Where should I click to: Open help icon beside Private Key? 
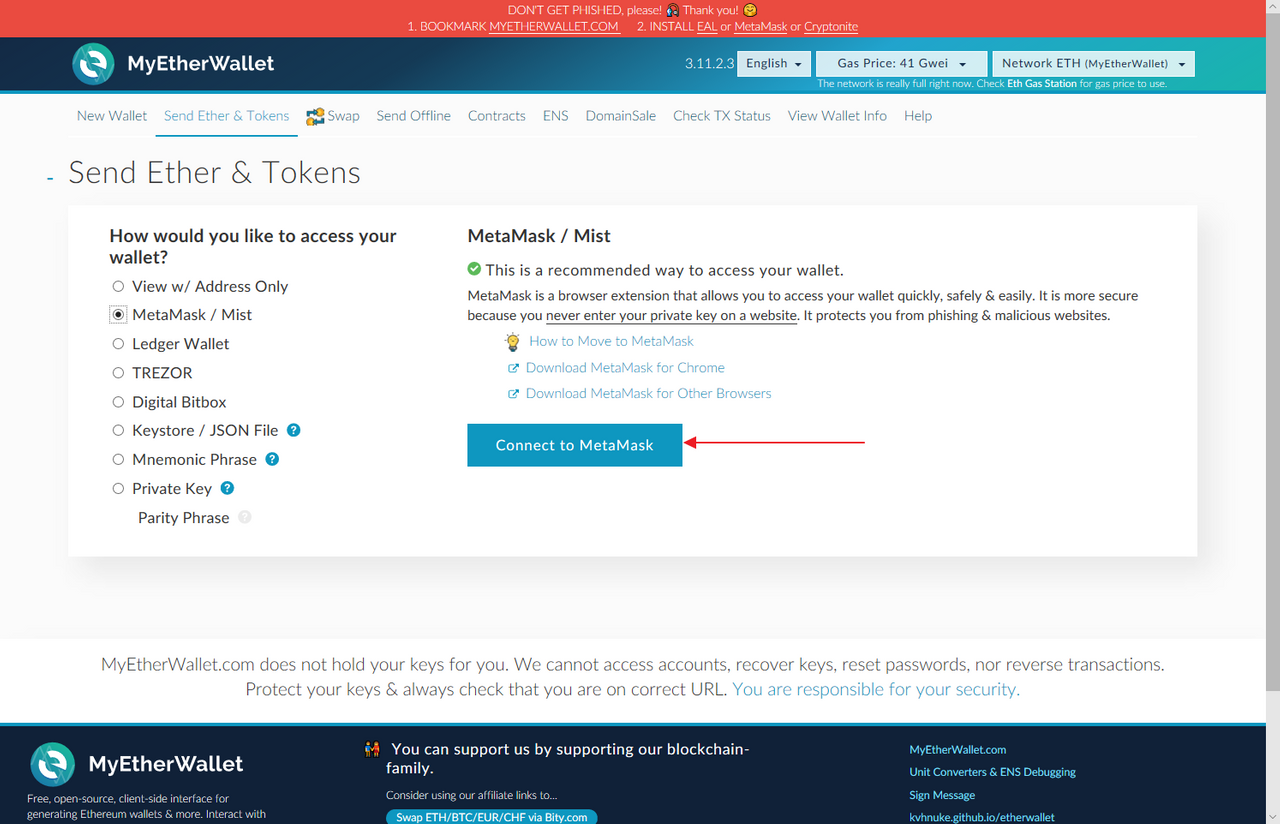pos(227,488)
